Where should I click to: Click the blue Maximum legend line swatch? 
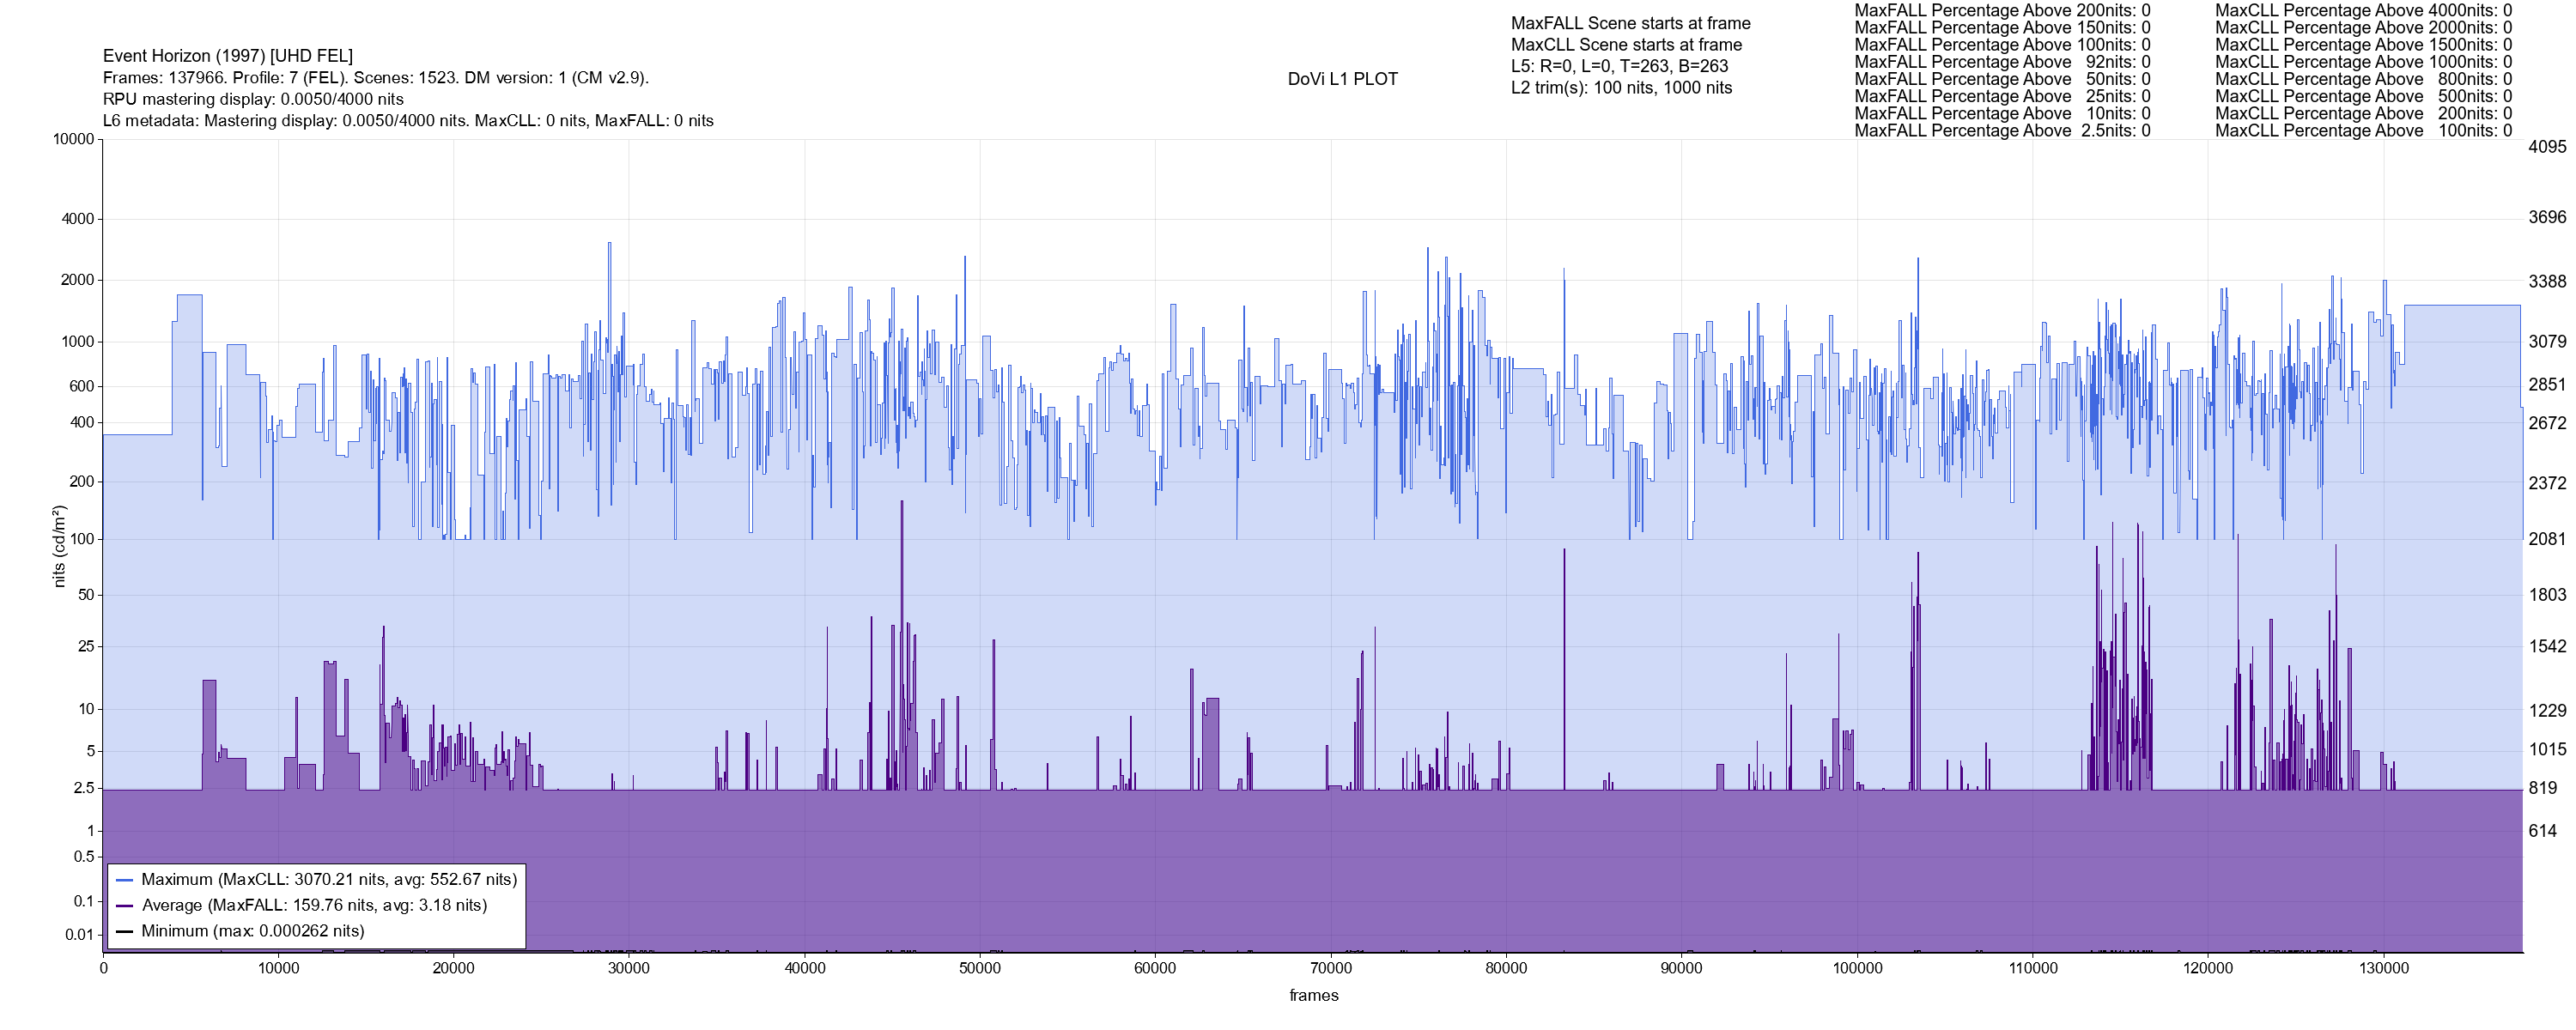pos(125,881)
